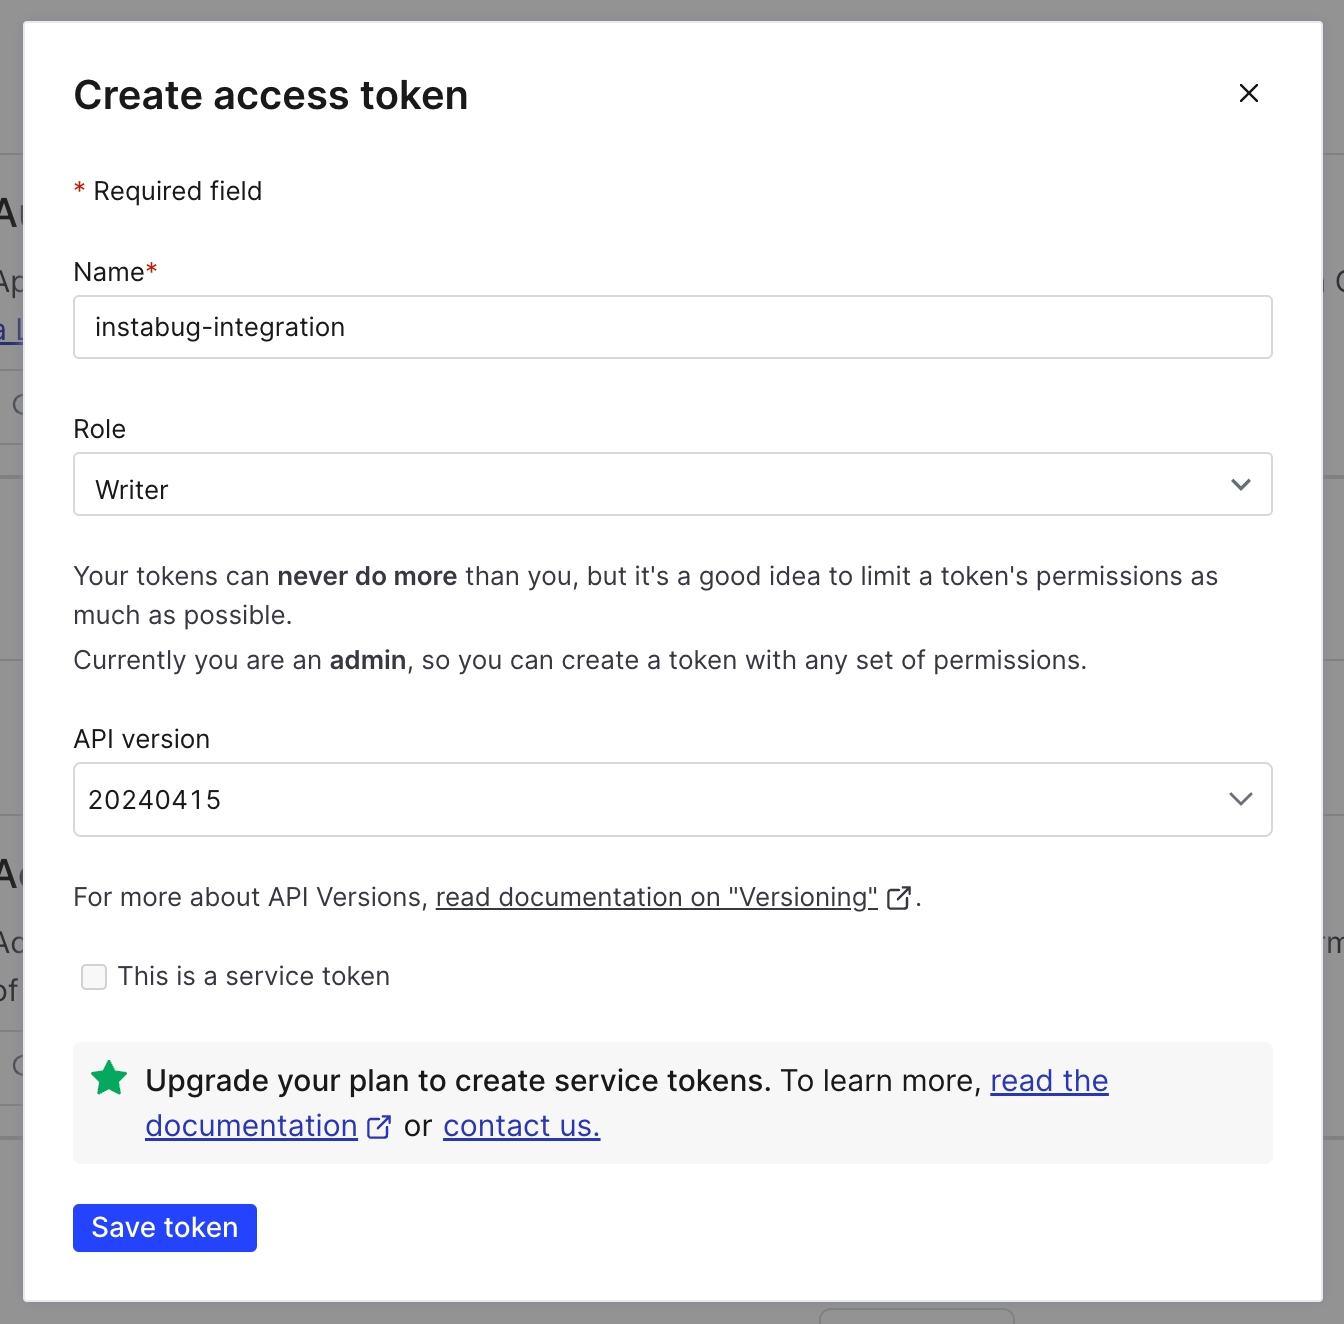This screenshot has height=1324, width=1344.
Task: Click the "Create access token" dialog heading
Action: pyautogui.click(x=271, y=96)
